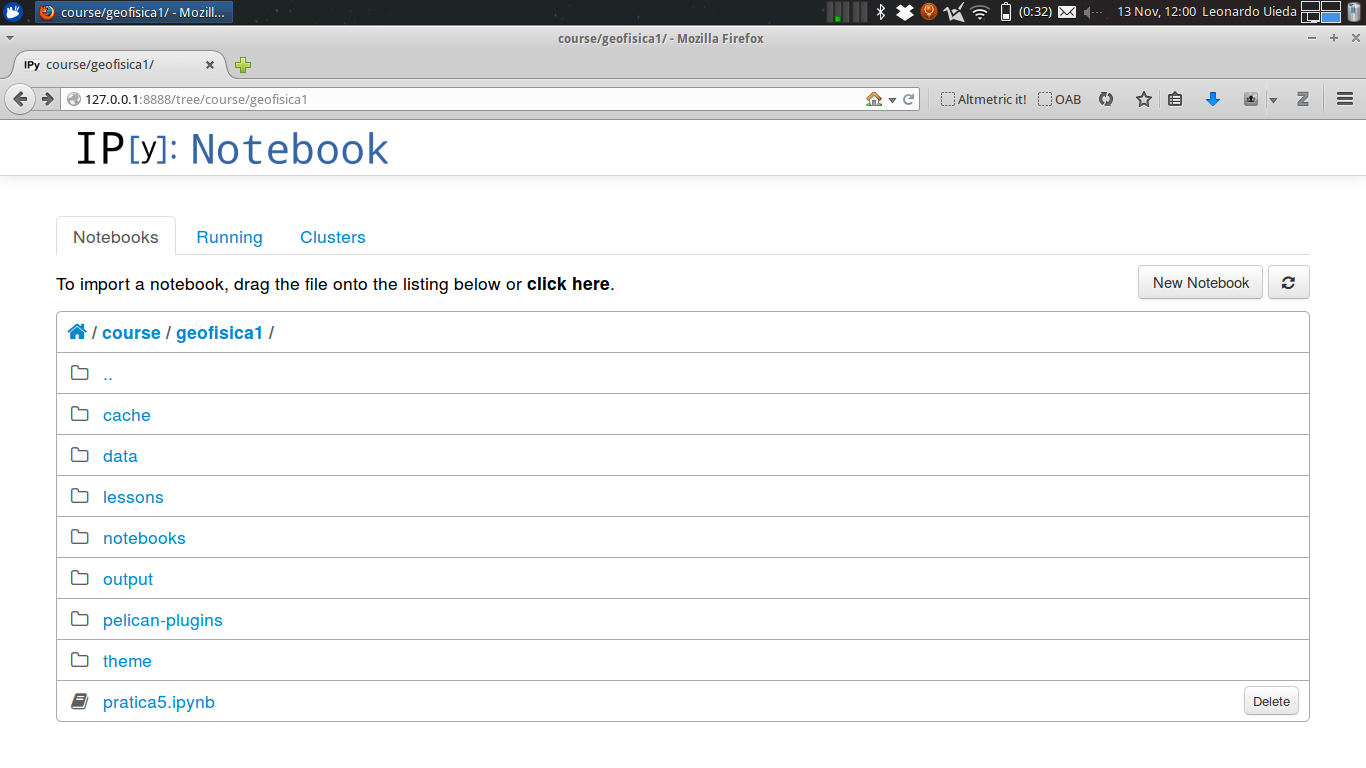Open the Dropbox tray icon

[905, 12]
